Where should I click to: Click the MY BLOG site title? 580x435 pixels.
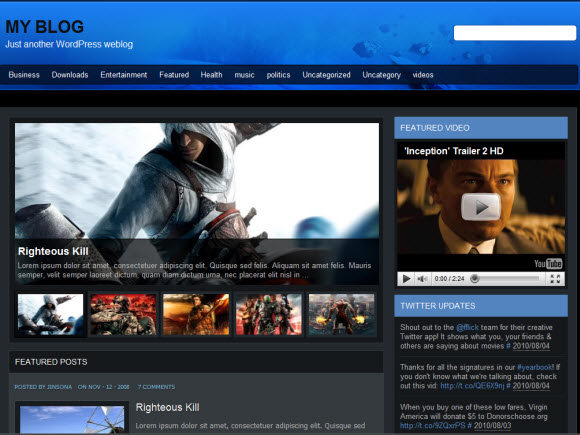click(44, 27)
